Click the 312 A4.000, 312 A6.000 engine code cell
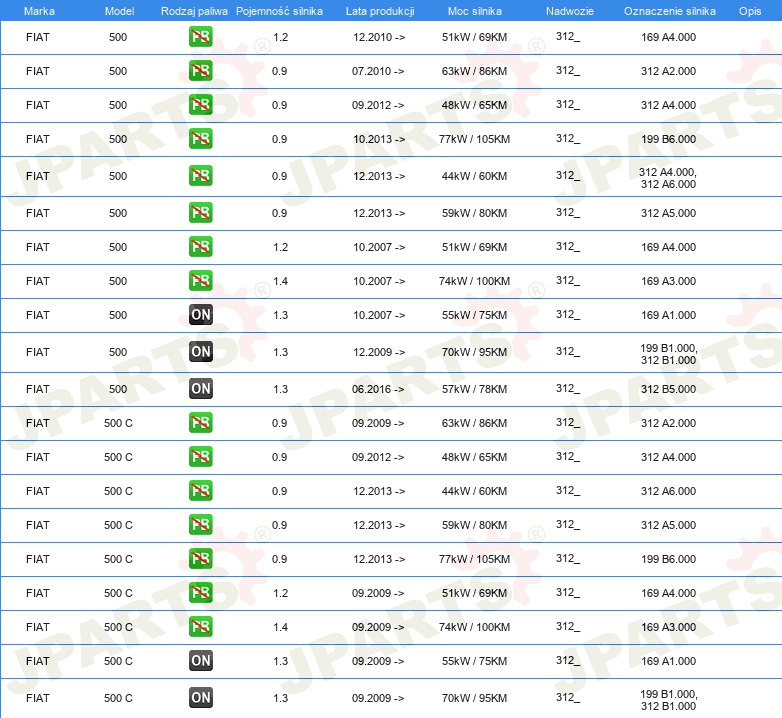 [x=668, y=178]
